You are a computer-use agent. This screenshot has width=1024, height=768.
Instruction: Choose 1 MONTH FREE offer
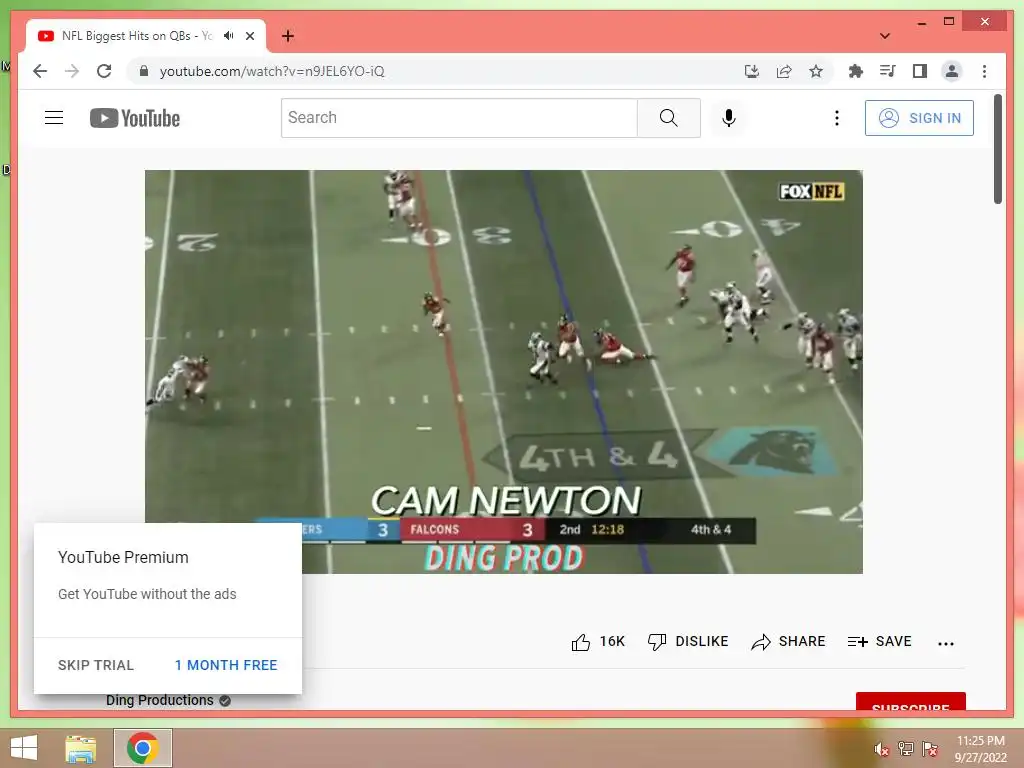226,665
